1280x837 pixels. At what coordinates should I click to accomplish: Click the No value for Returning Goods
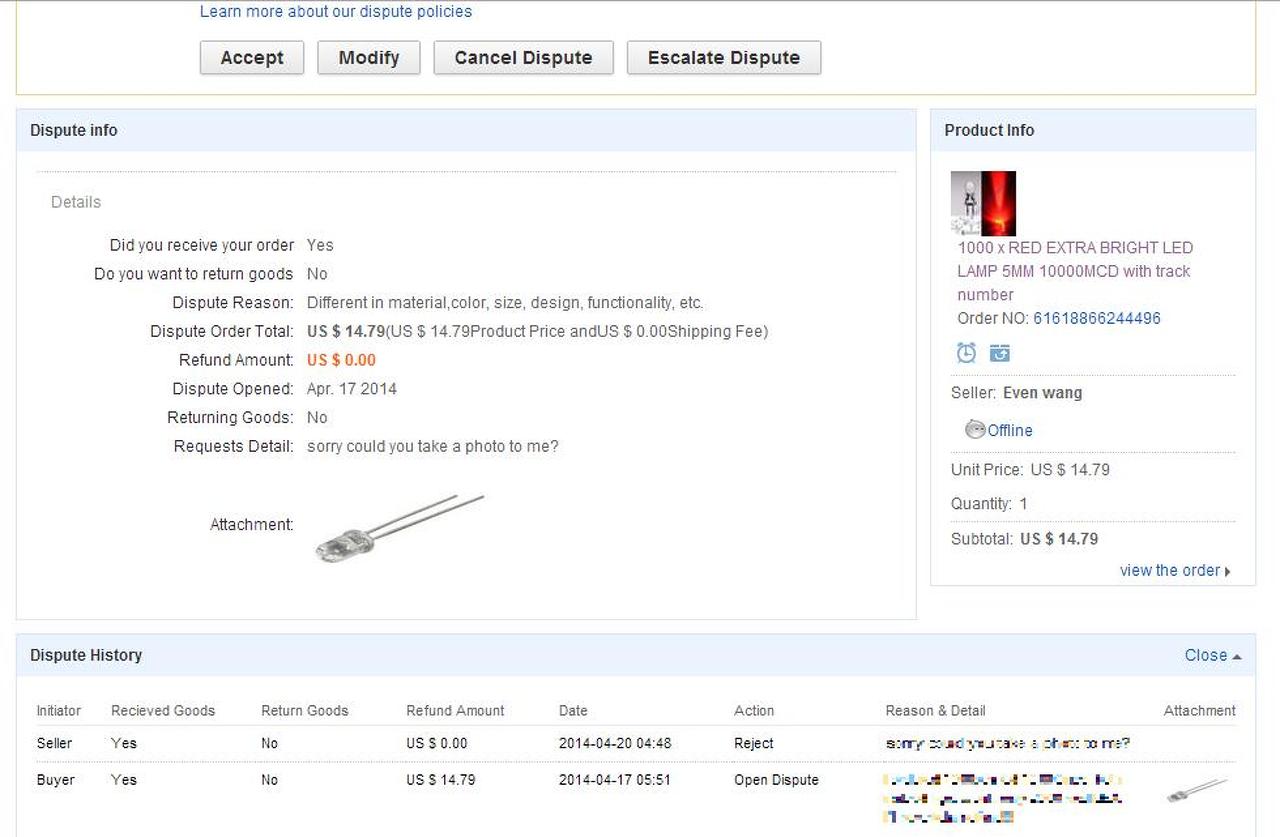pos(317,418)
